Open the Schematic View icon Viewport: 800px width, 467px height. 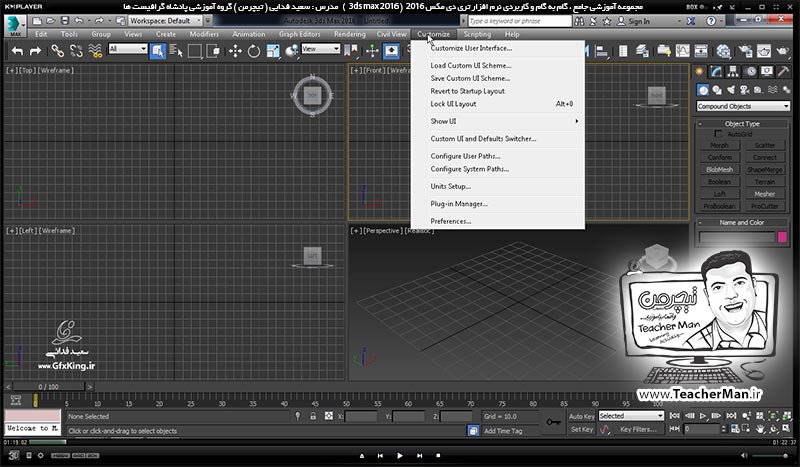coord(701,51)
